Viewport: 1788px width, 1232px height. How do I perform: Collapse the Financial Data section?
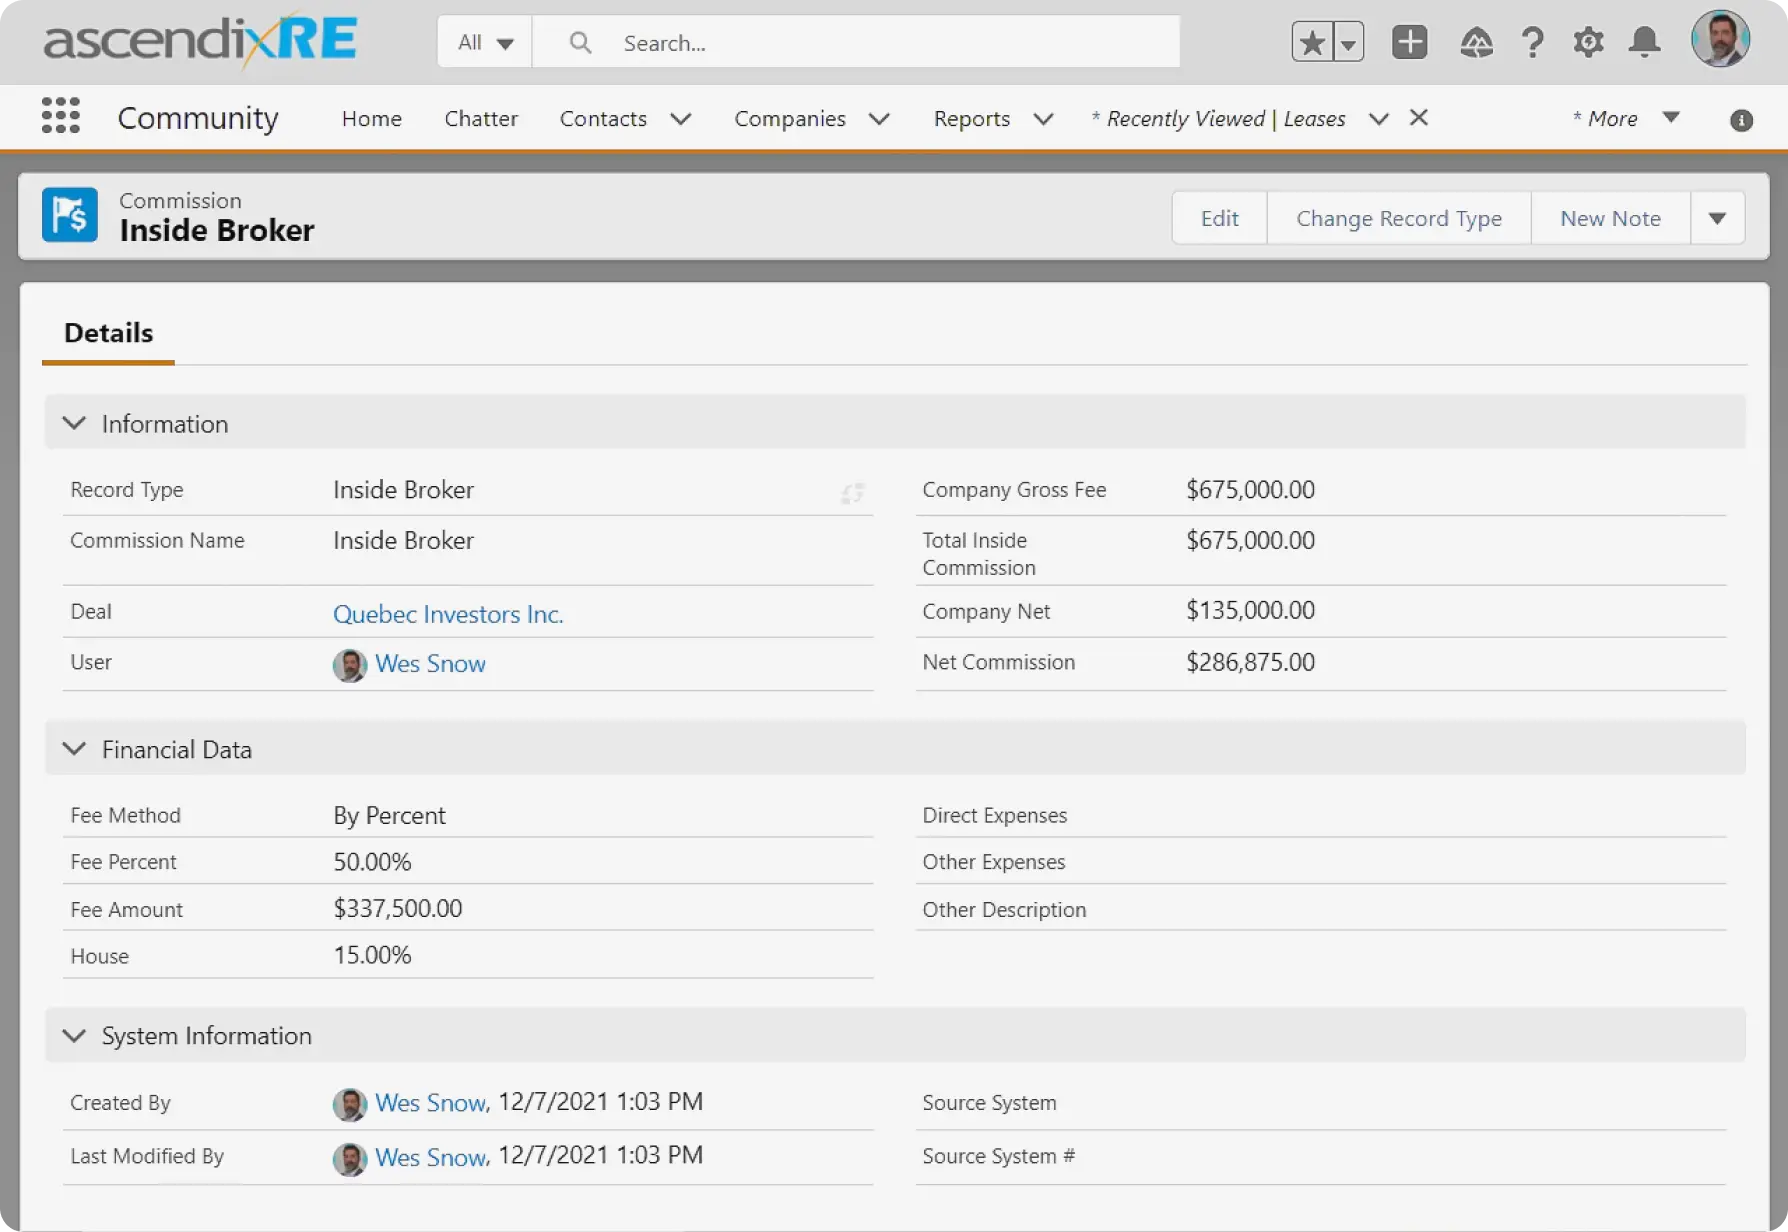(74, 749)
